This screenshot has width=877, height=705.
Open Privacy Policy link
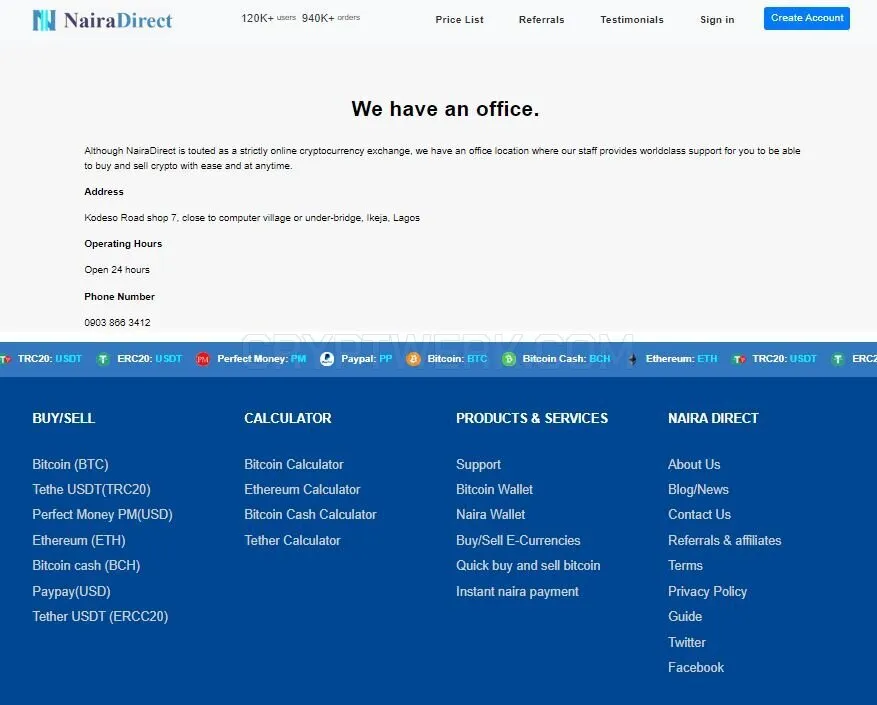[x=708, y=591]
